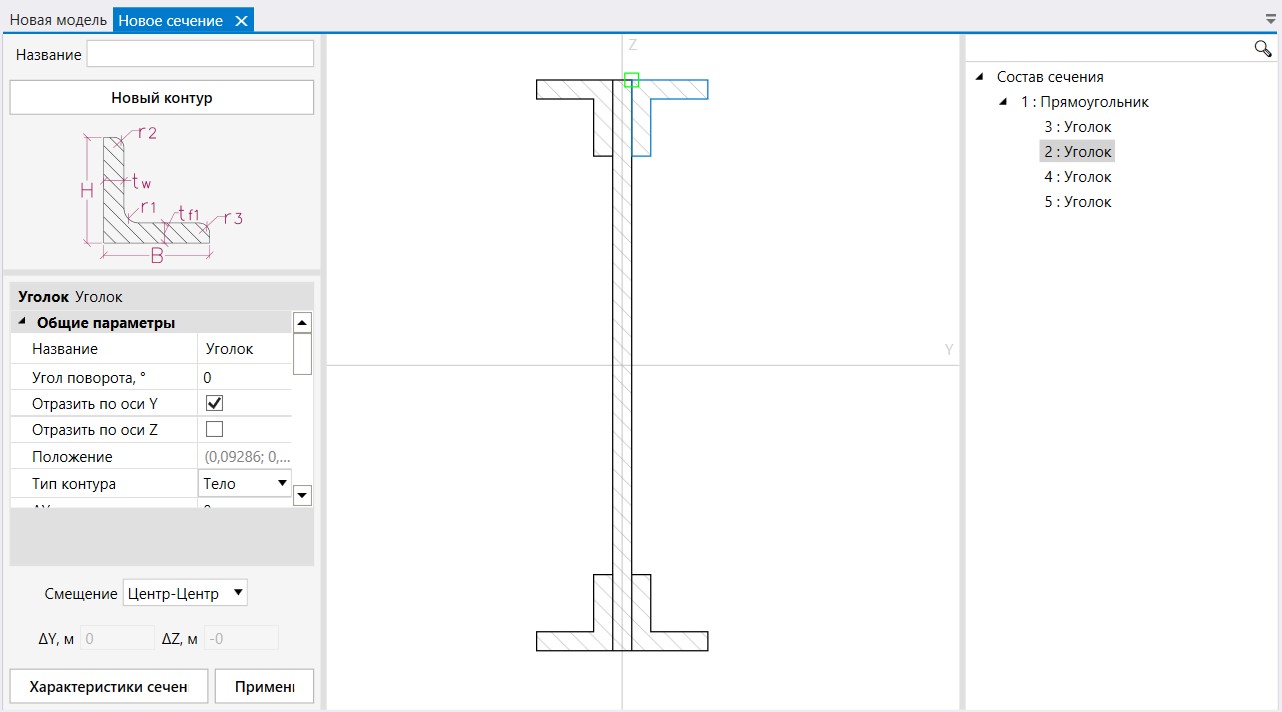The height and width of the screenshot is (712, 1282).
Task: Click the Положение value cell
Action: [x=245, y=457]
